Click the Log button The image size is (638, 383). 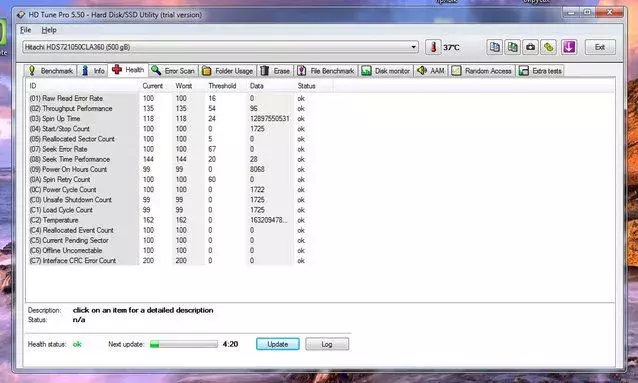click(327, 344)
